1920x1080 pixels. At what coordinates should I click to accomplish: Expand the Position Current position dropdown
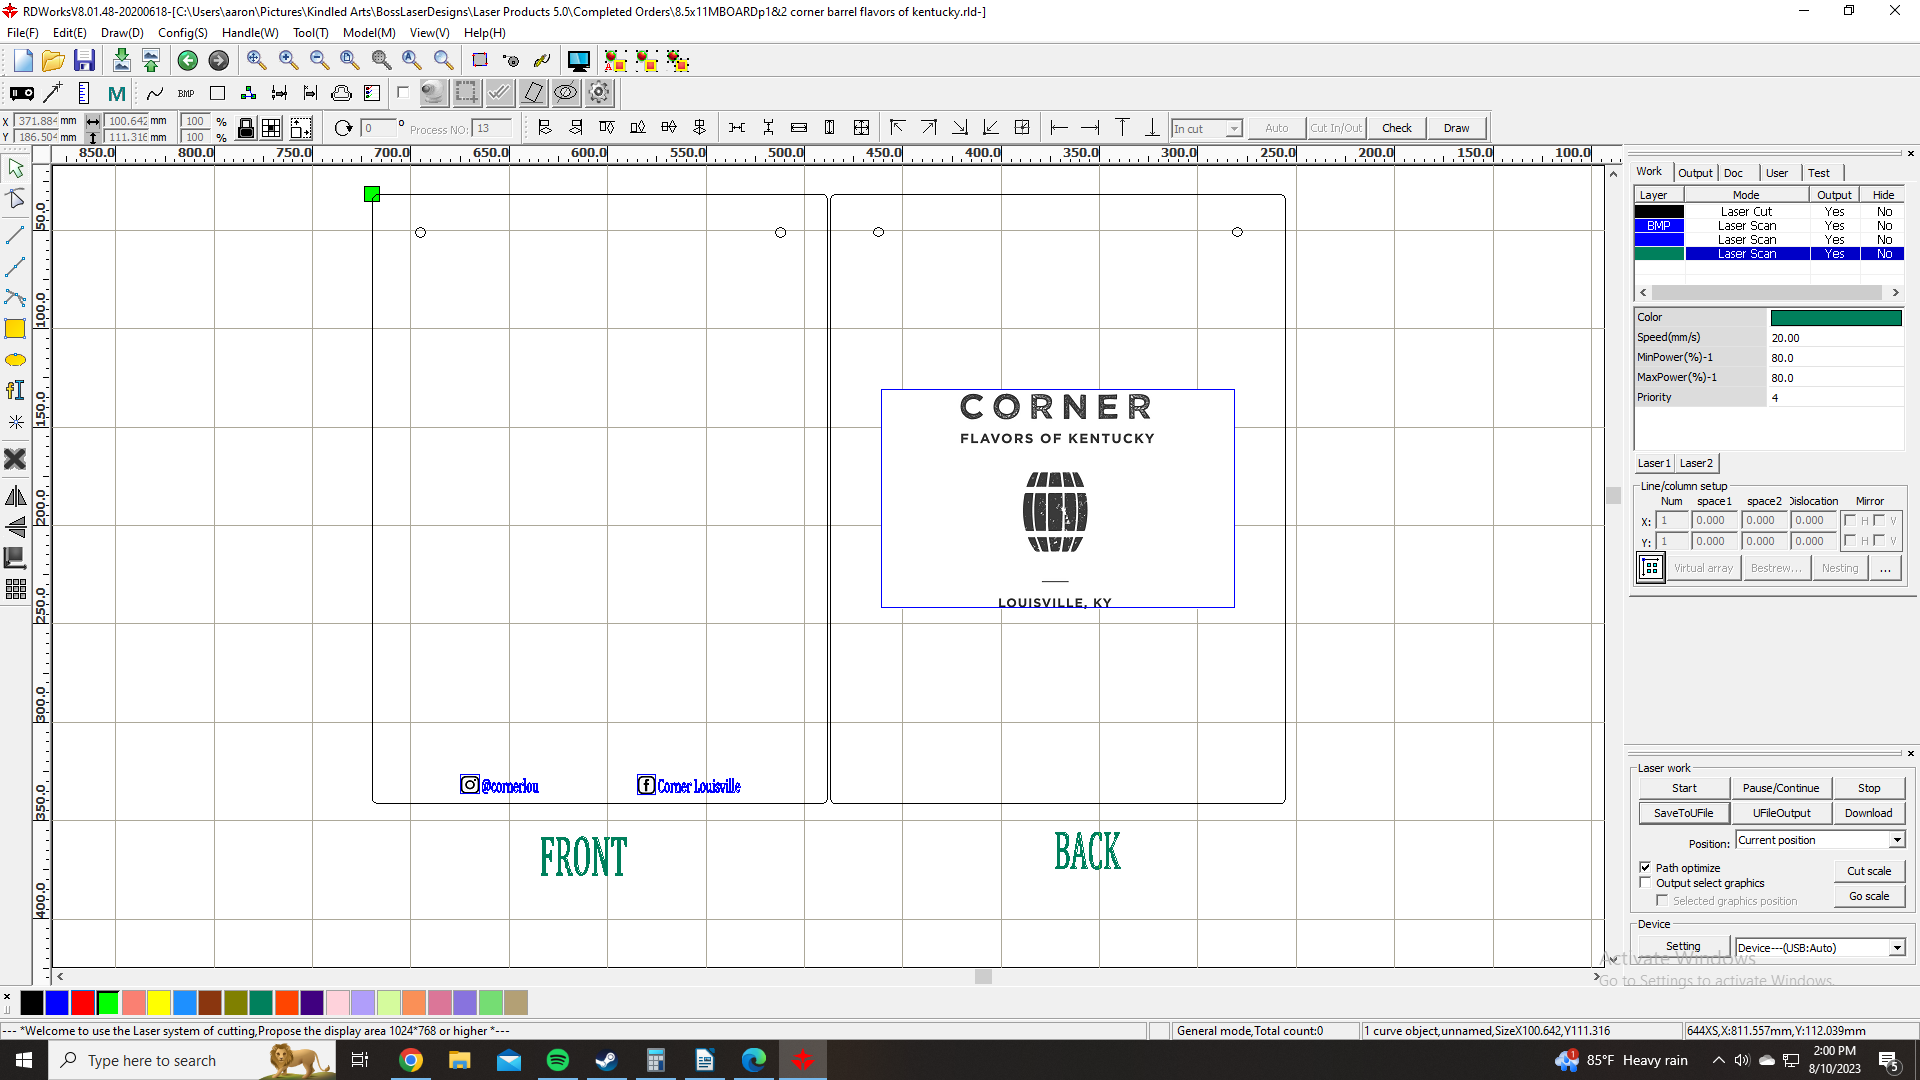tap(1896, 840)
